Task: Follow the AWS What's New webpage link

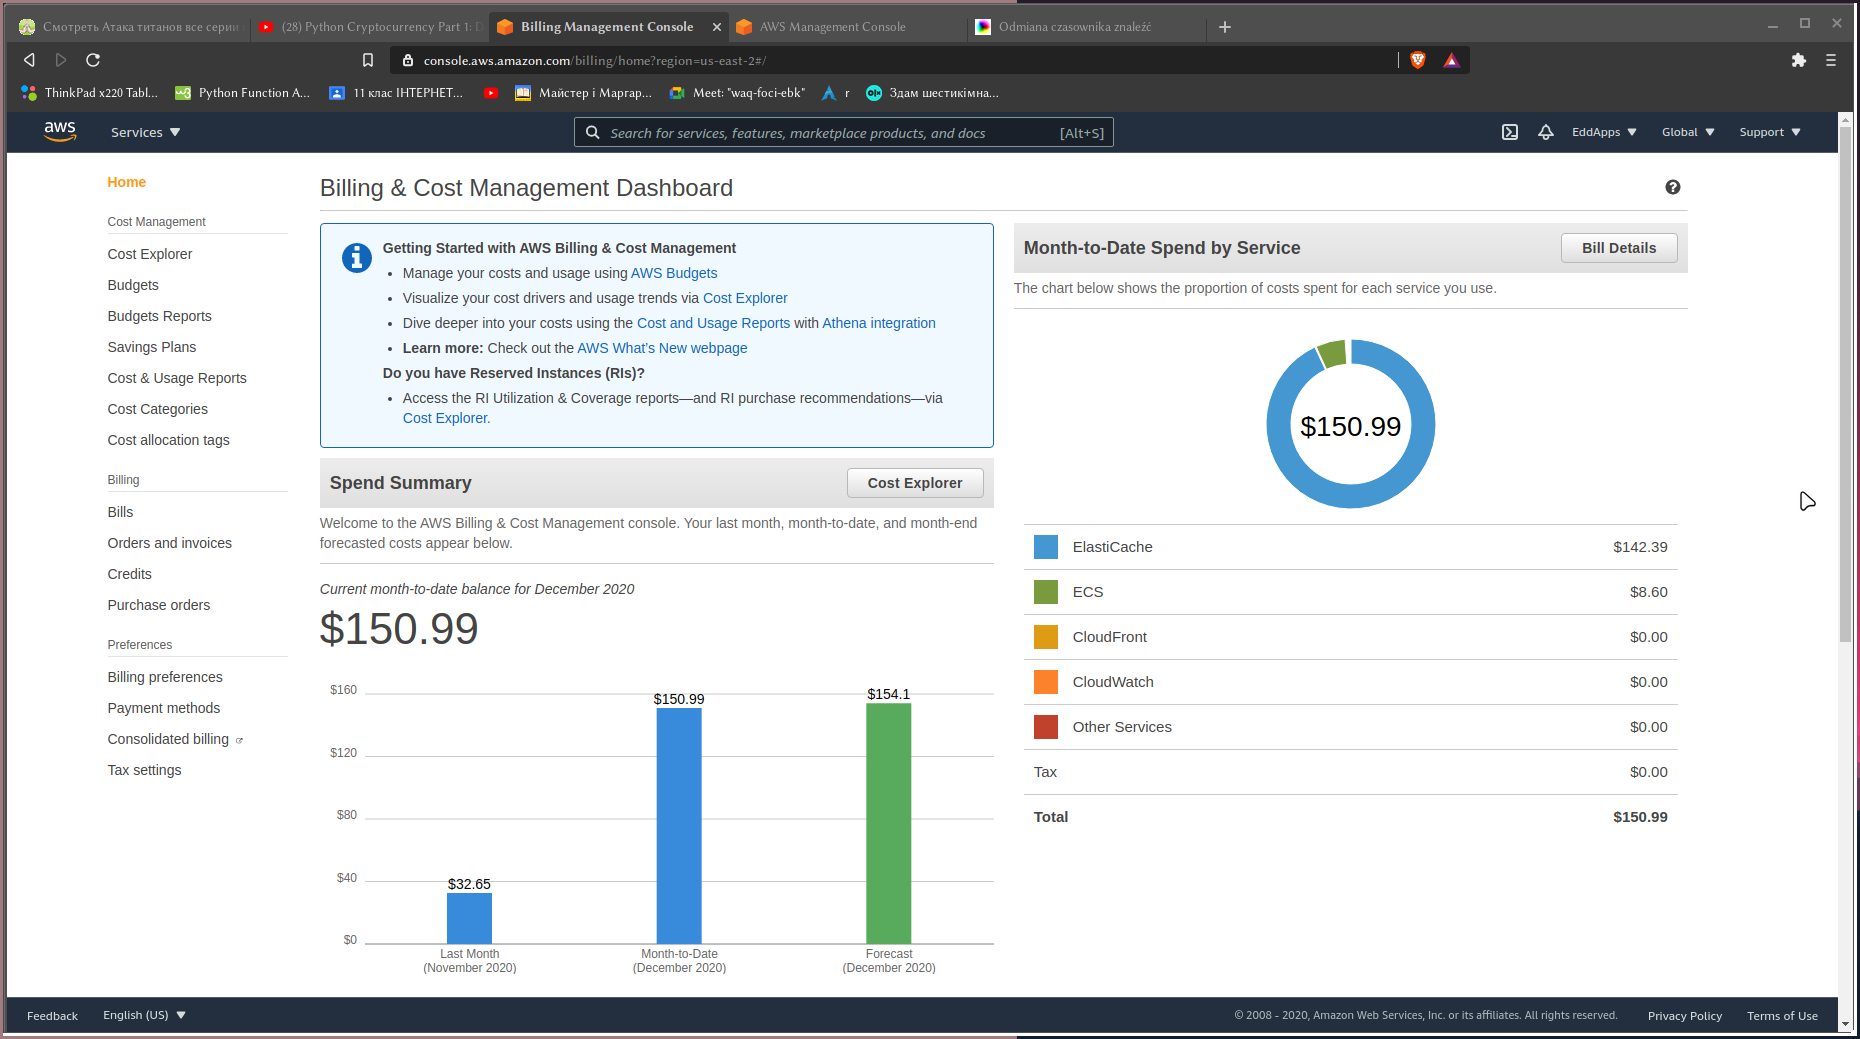Action: tap(662, 348)
